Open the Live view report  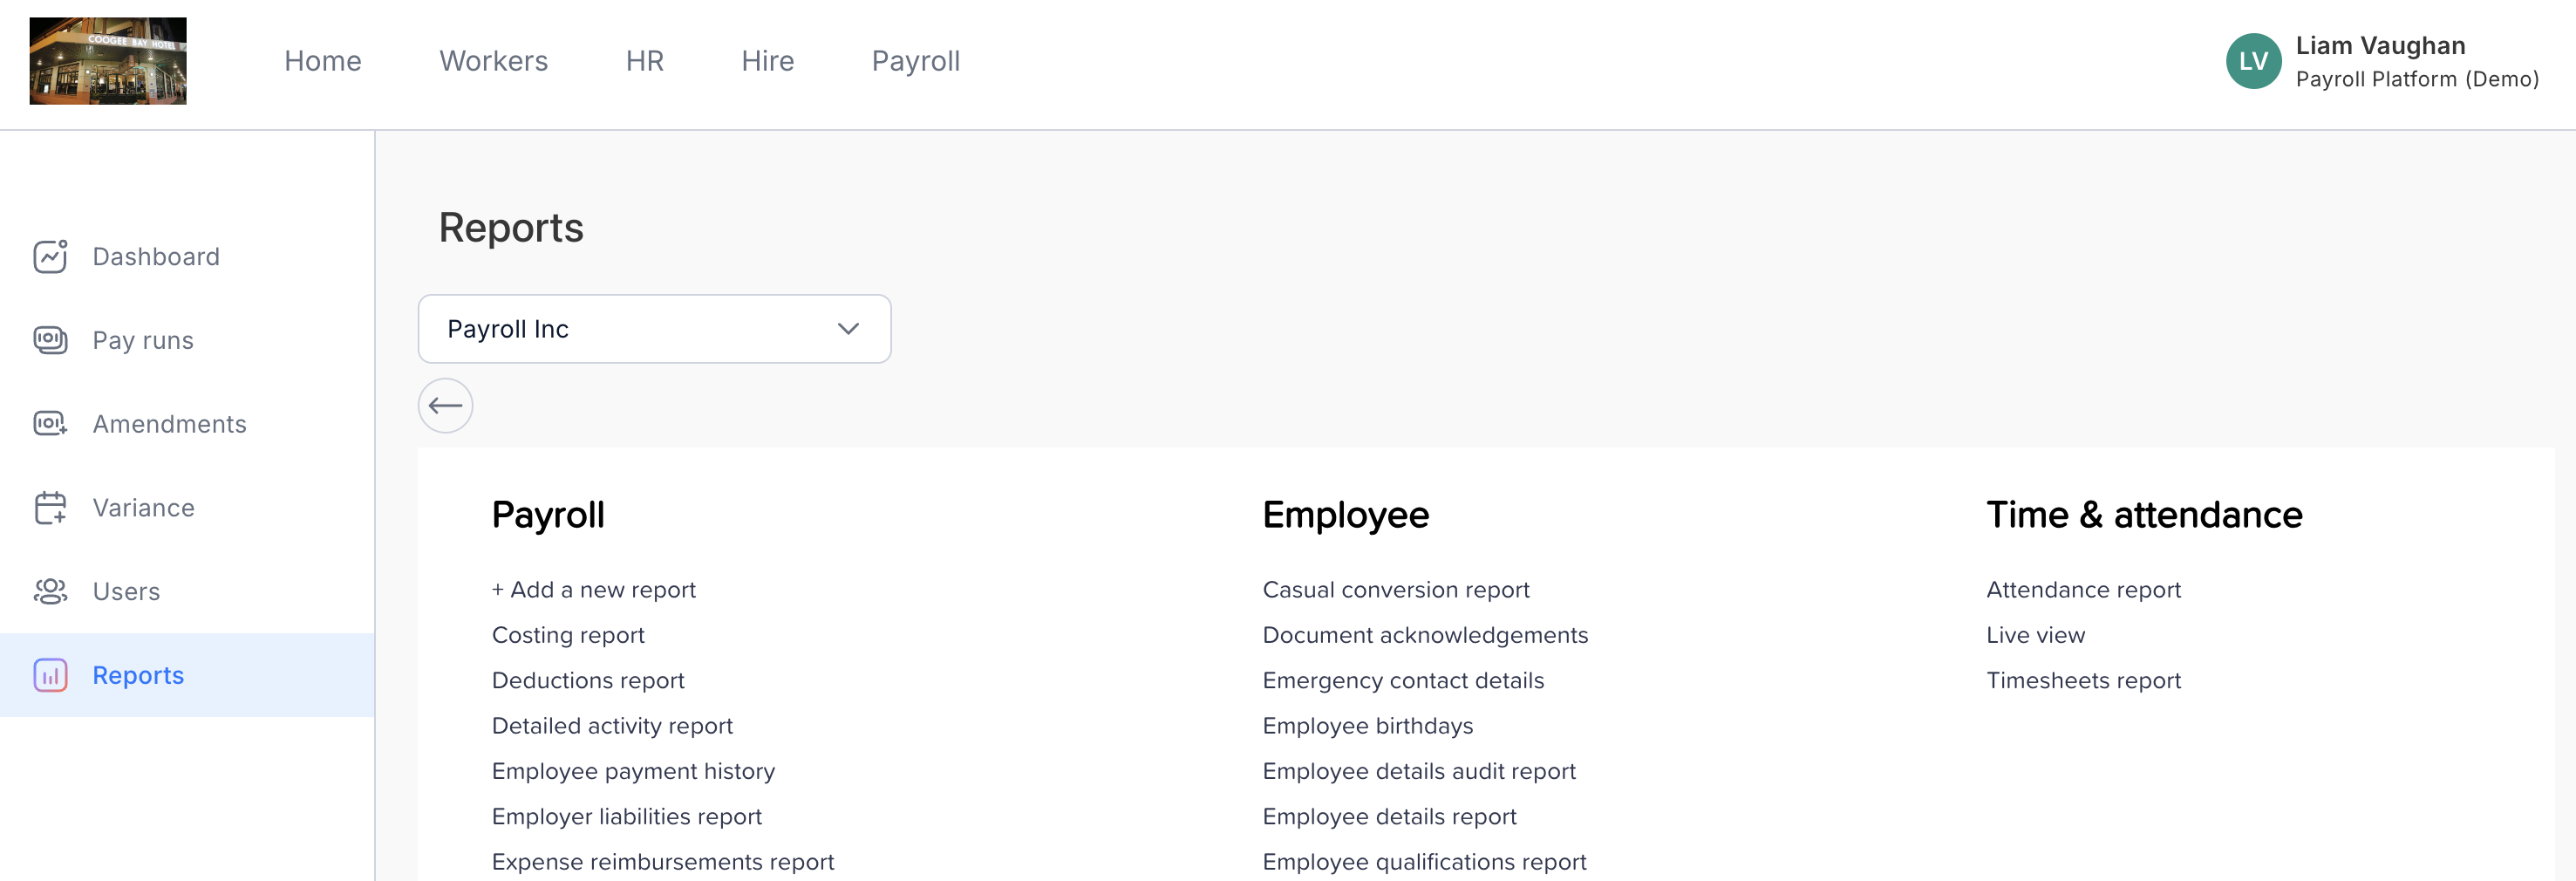(x=2035, y=635)
